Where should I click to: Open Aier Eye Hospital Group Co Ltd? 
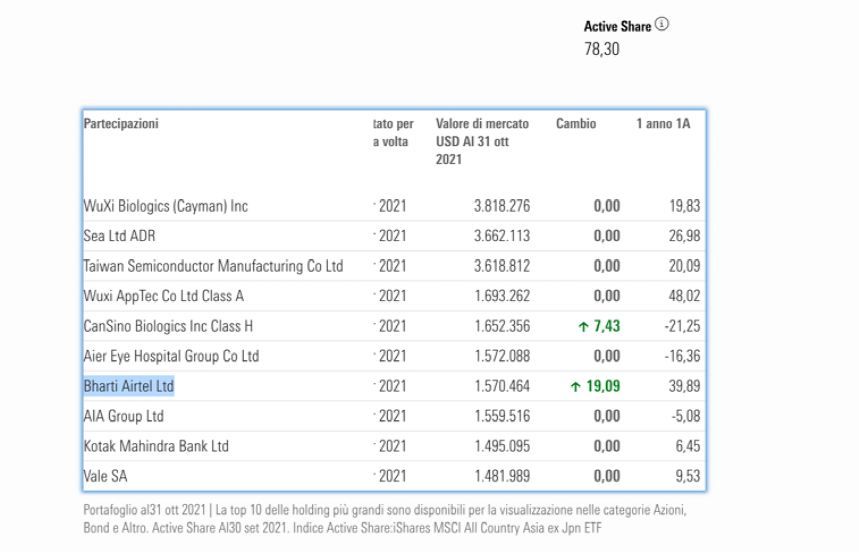click(171, 356)
